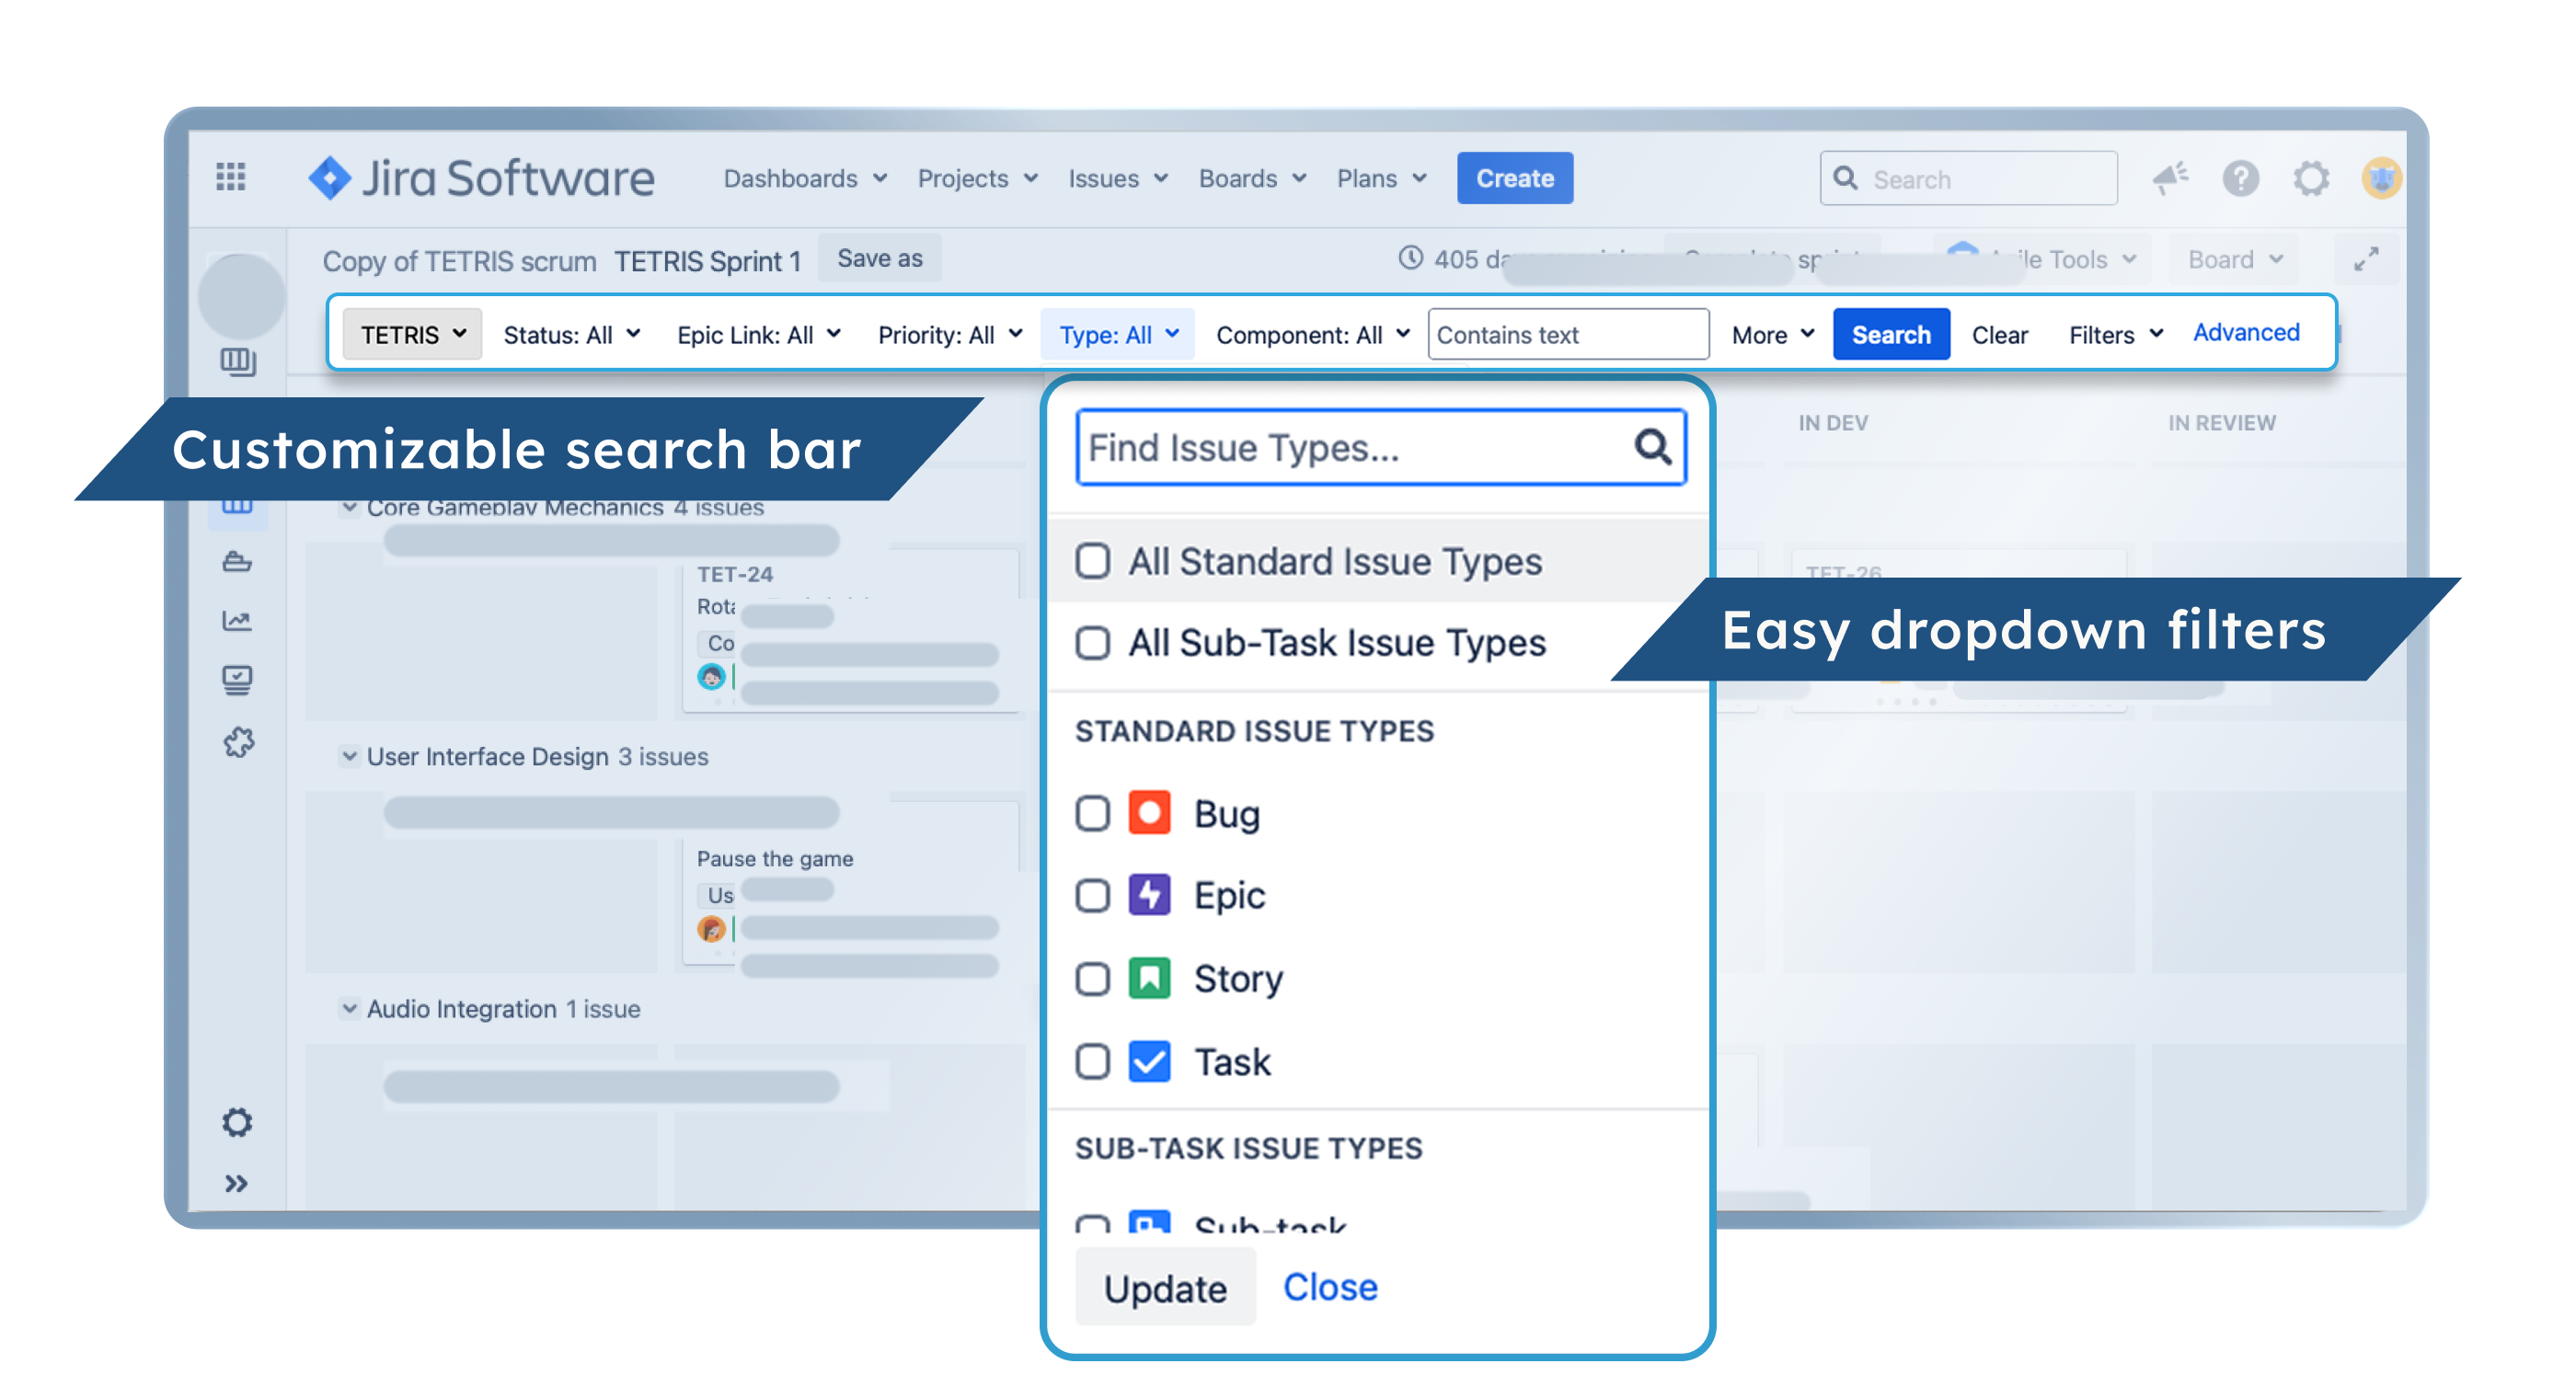Image resolution: width=2576 pixels, height=1398 pixels.
Task: Tick the Task checkbox
Action: (1092, 1061)
